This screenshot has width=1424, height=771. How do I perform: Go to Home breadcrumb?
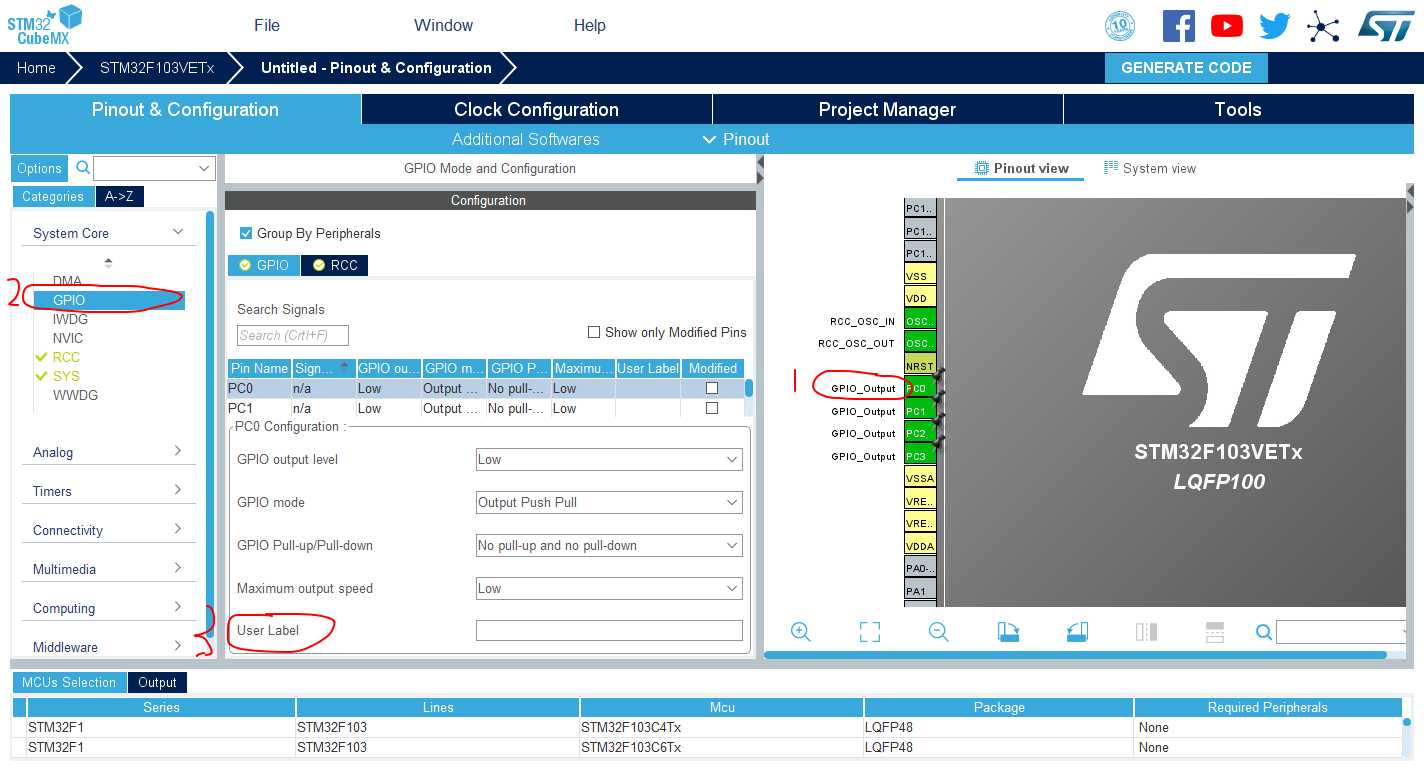point(36,68)
